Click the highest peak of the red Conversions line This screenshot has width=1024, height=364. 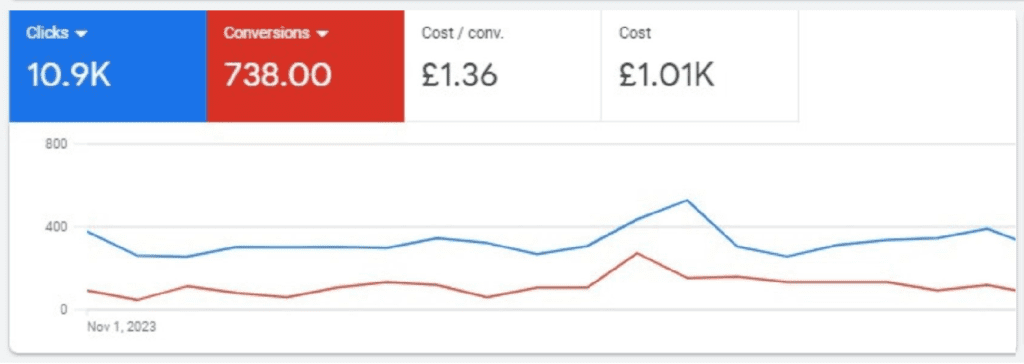637,253
